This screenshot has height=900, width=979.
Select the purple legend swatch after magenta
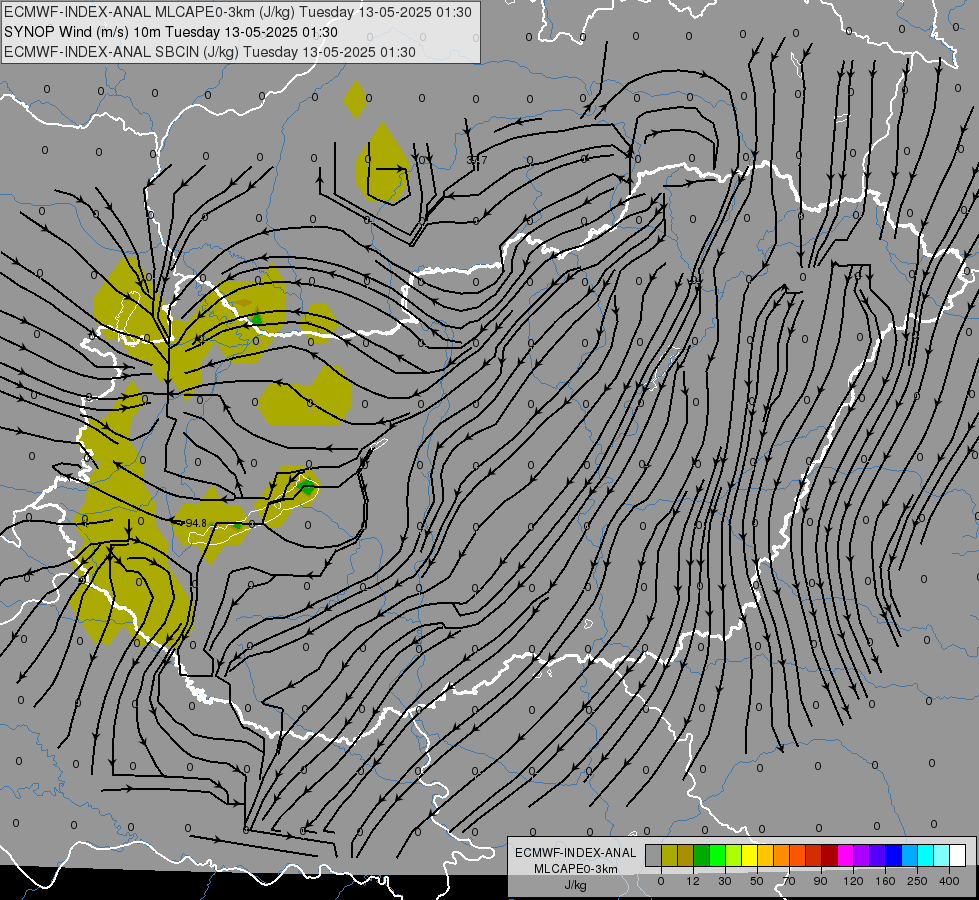pyautogui.click(x=862, y=855)
